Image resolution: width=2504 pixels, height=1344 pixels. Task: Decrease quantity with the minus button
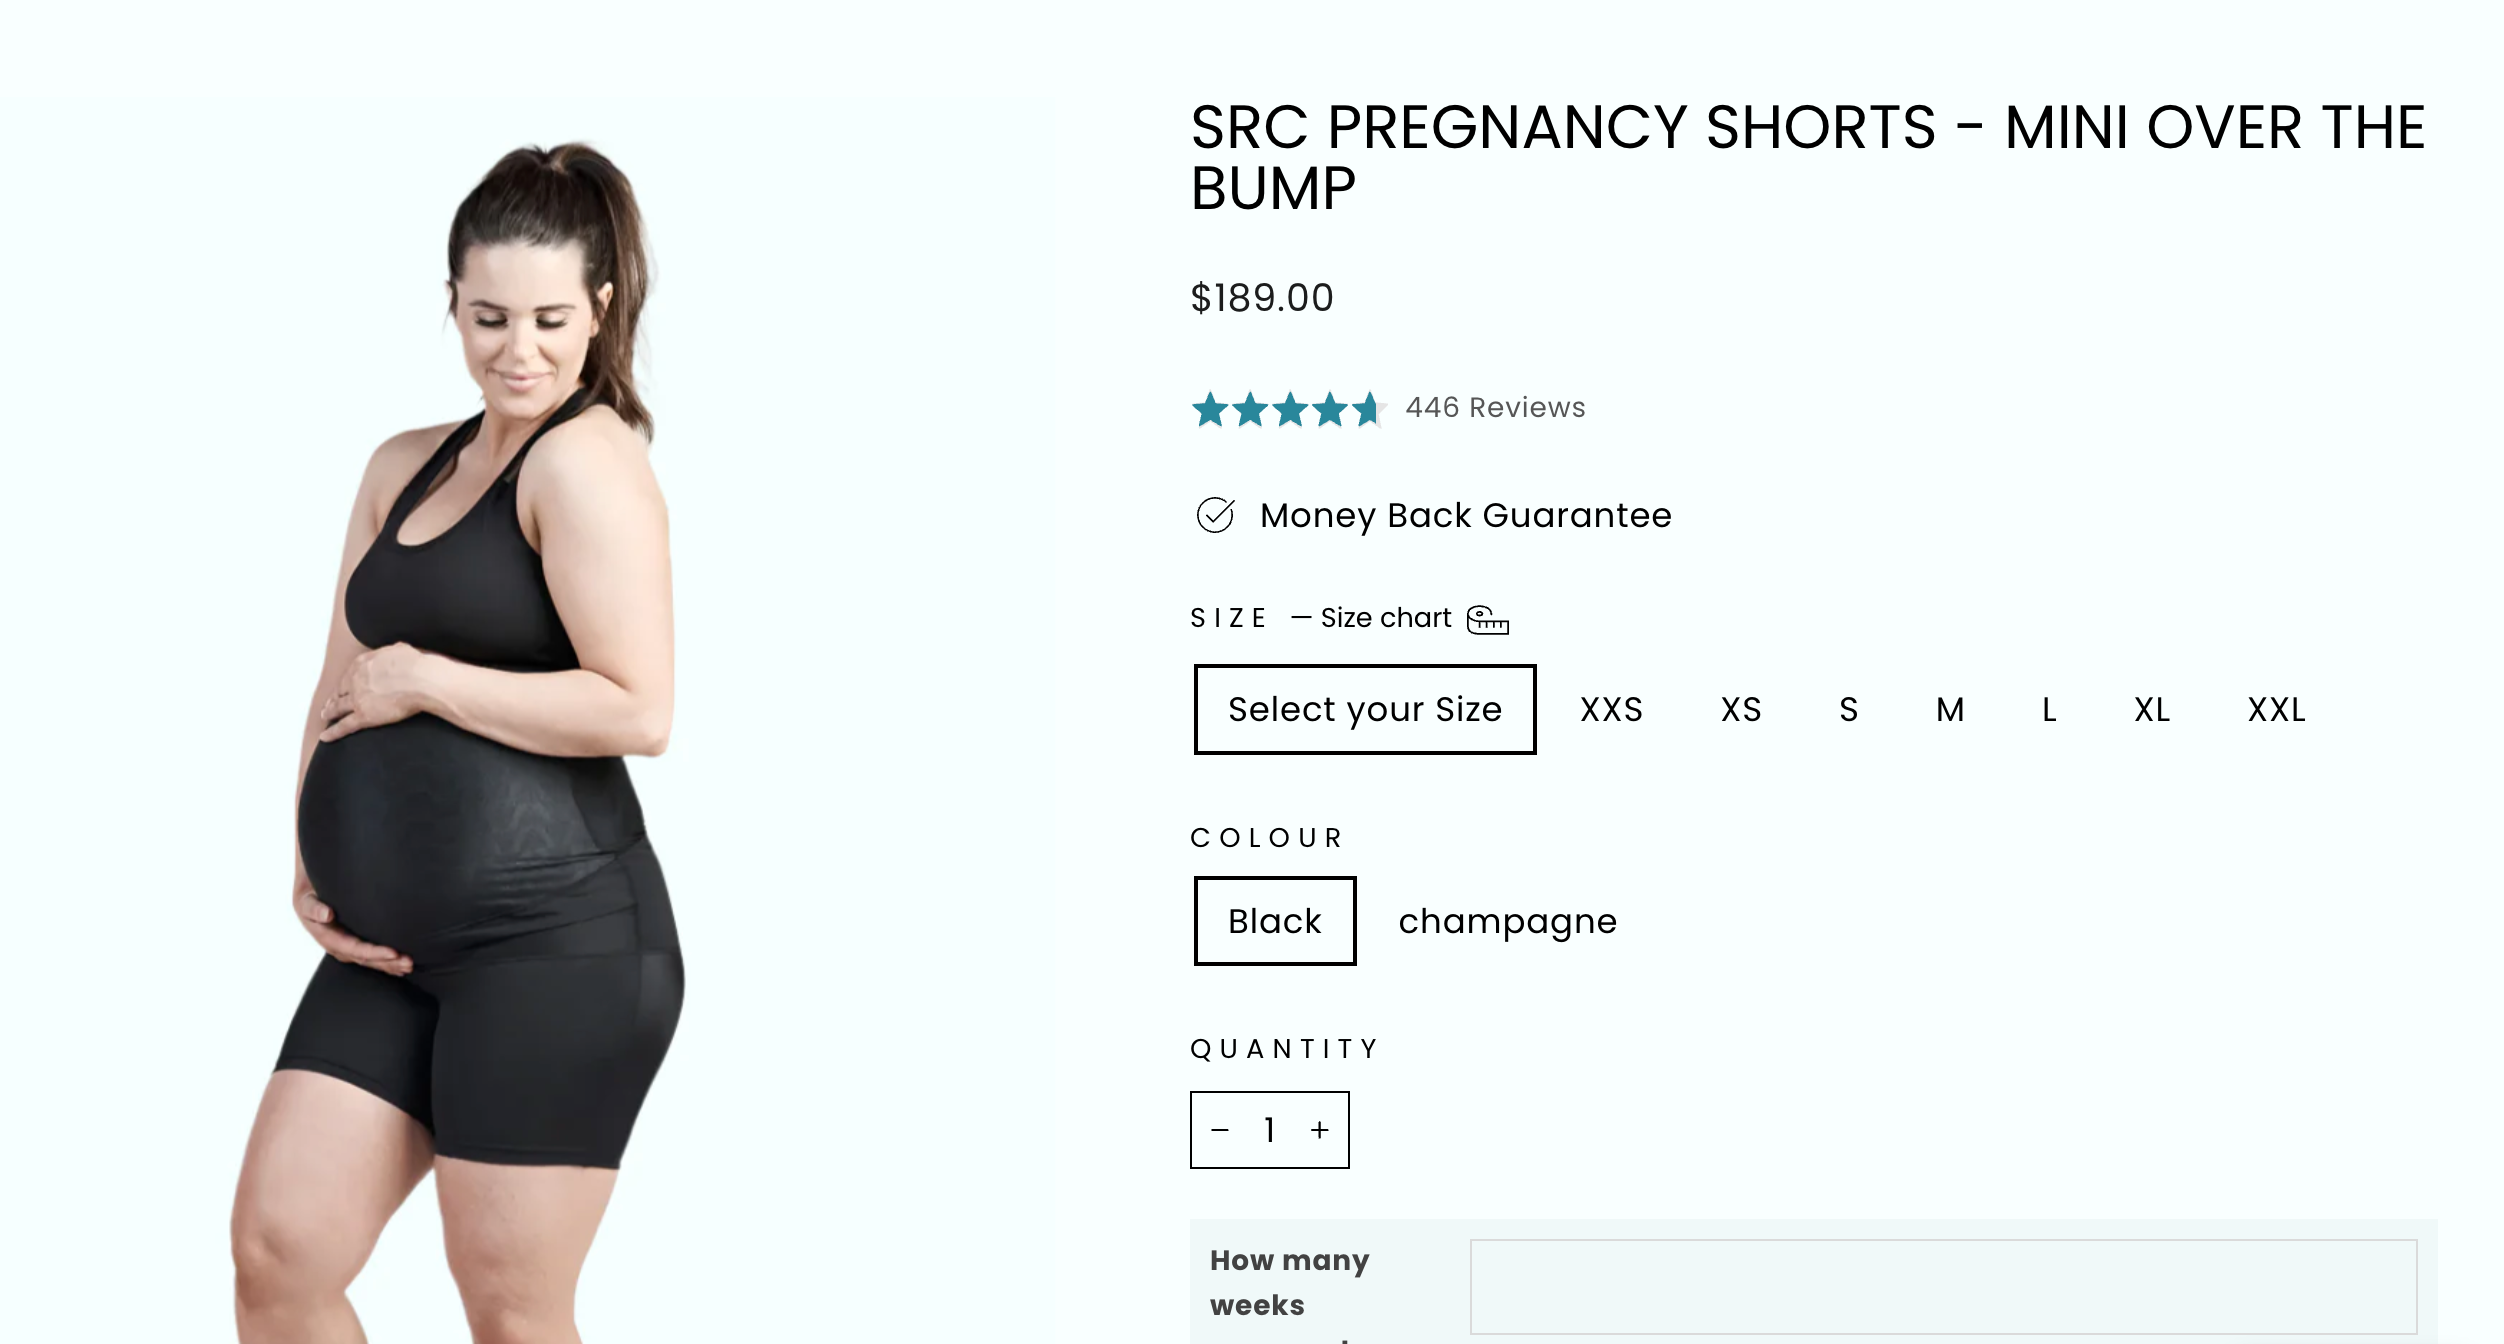click(x=1220, y=1130)
